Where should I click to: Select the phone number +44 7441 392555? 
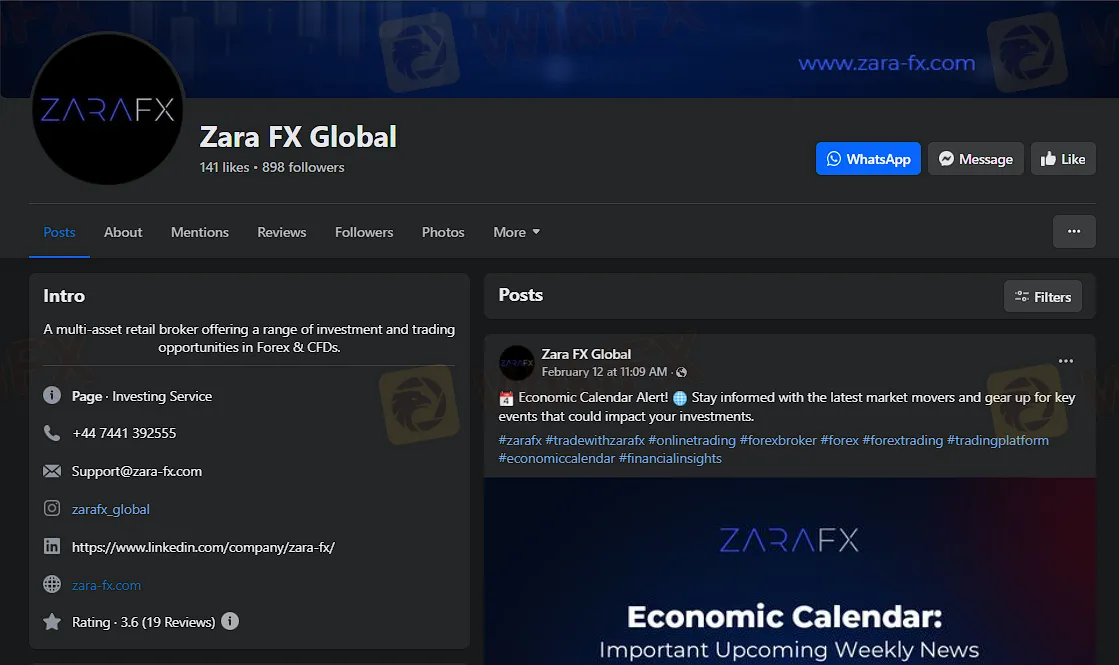tap(124, 433)
